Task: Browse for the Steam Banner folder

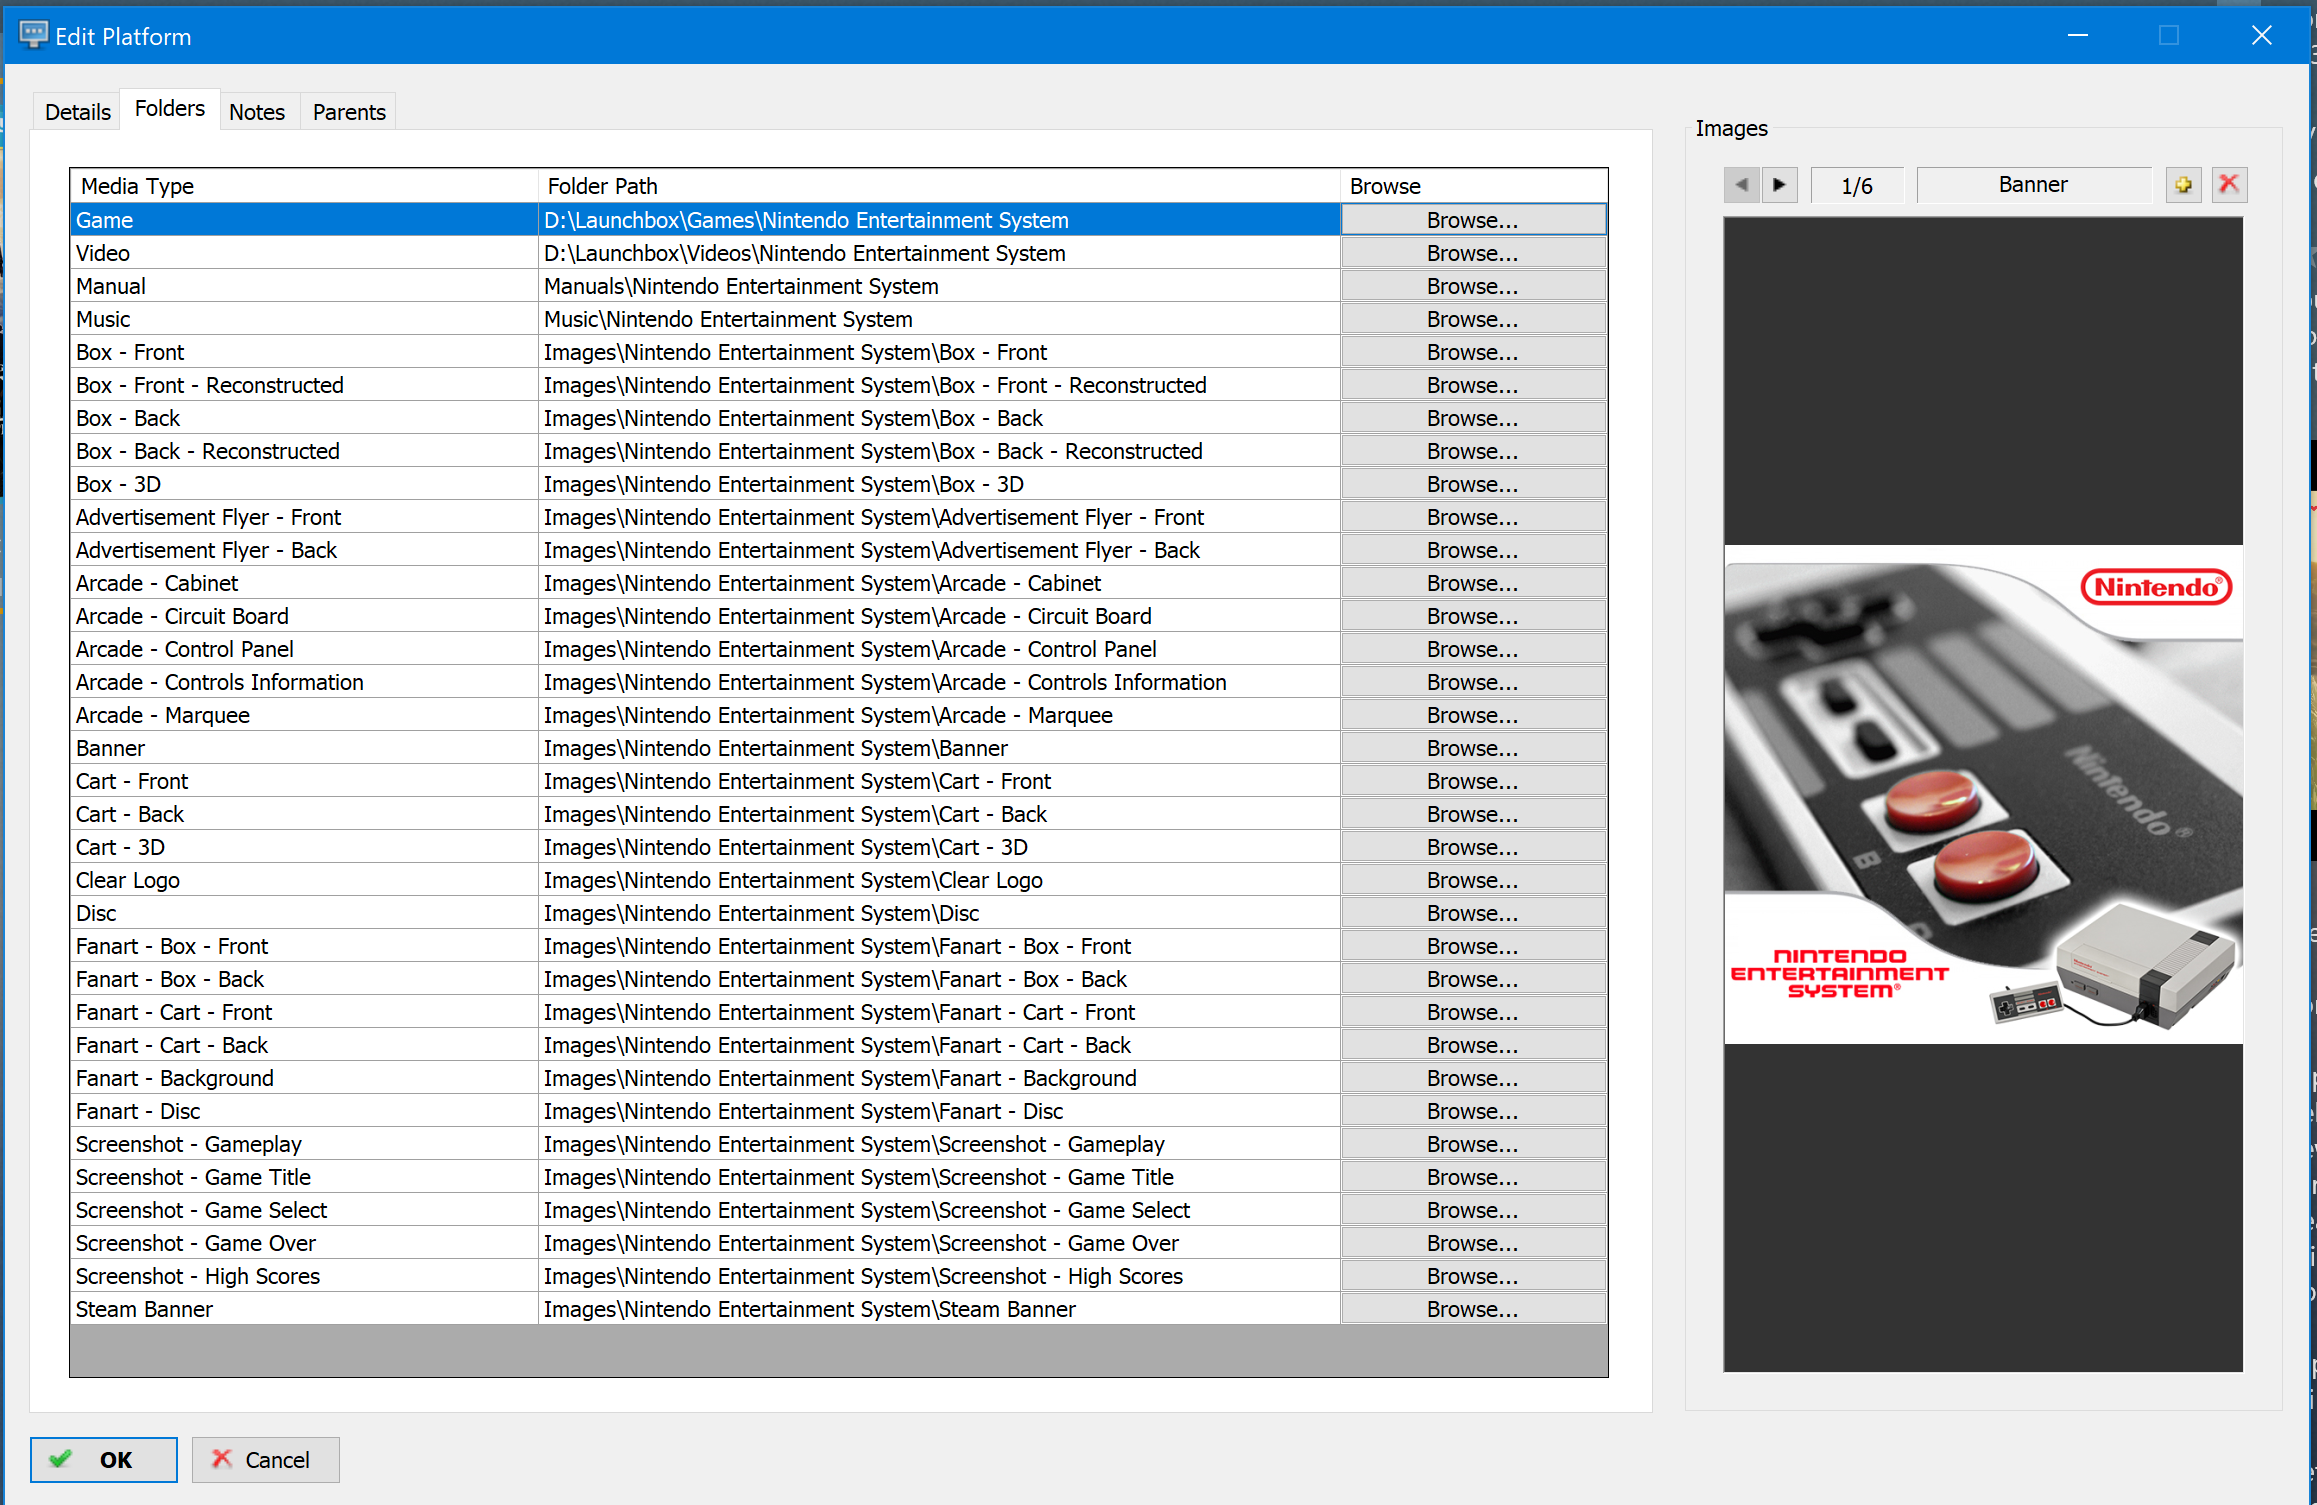Action: click(1473, 1309)
